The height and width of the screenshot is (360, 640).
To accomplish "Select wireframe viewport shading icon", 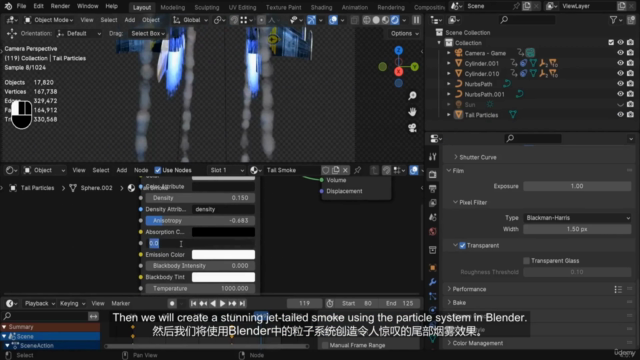I will 367,20.
